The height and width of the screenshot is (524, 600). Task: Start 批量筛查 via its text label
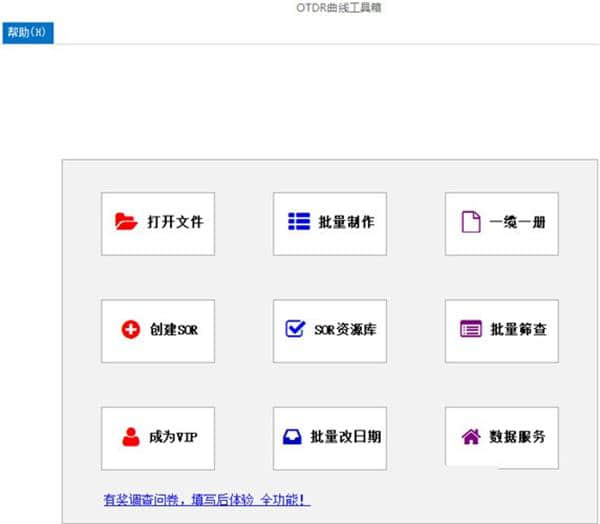click(x=518, y=329)
